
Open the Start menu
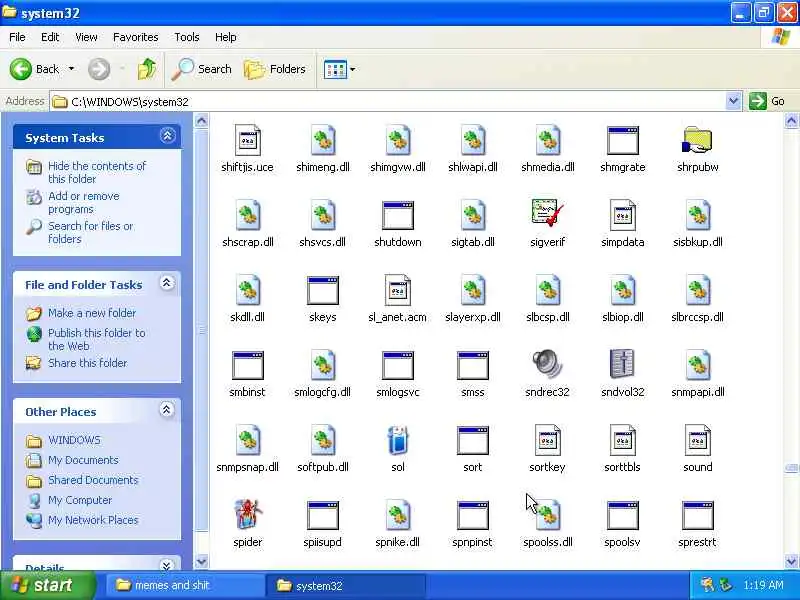click(47, 585)
